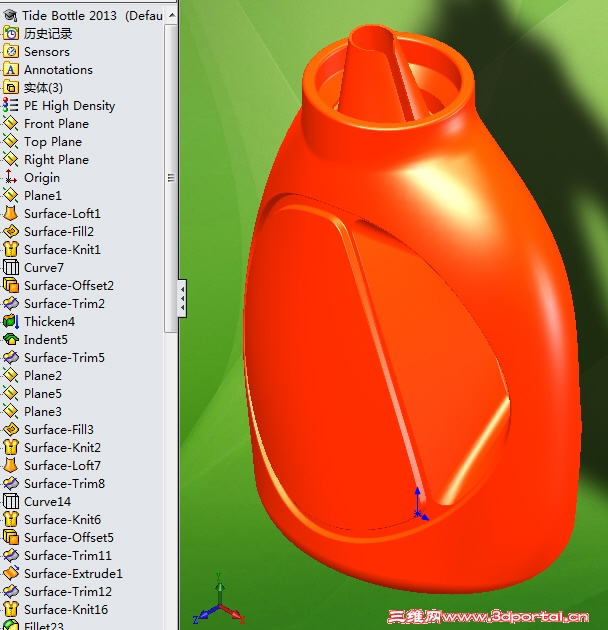608x630 pixels.
Task: Click the Surface-Extrude1 feature icon
Action: point(10,573)
